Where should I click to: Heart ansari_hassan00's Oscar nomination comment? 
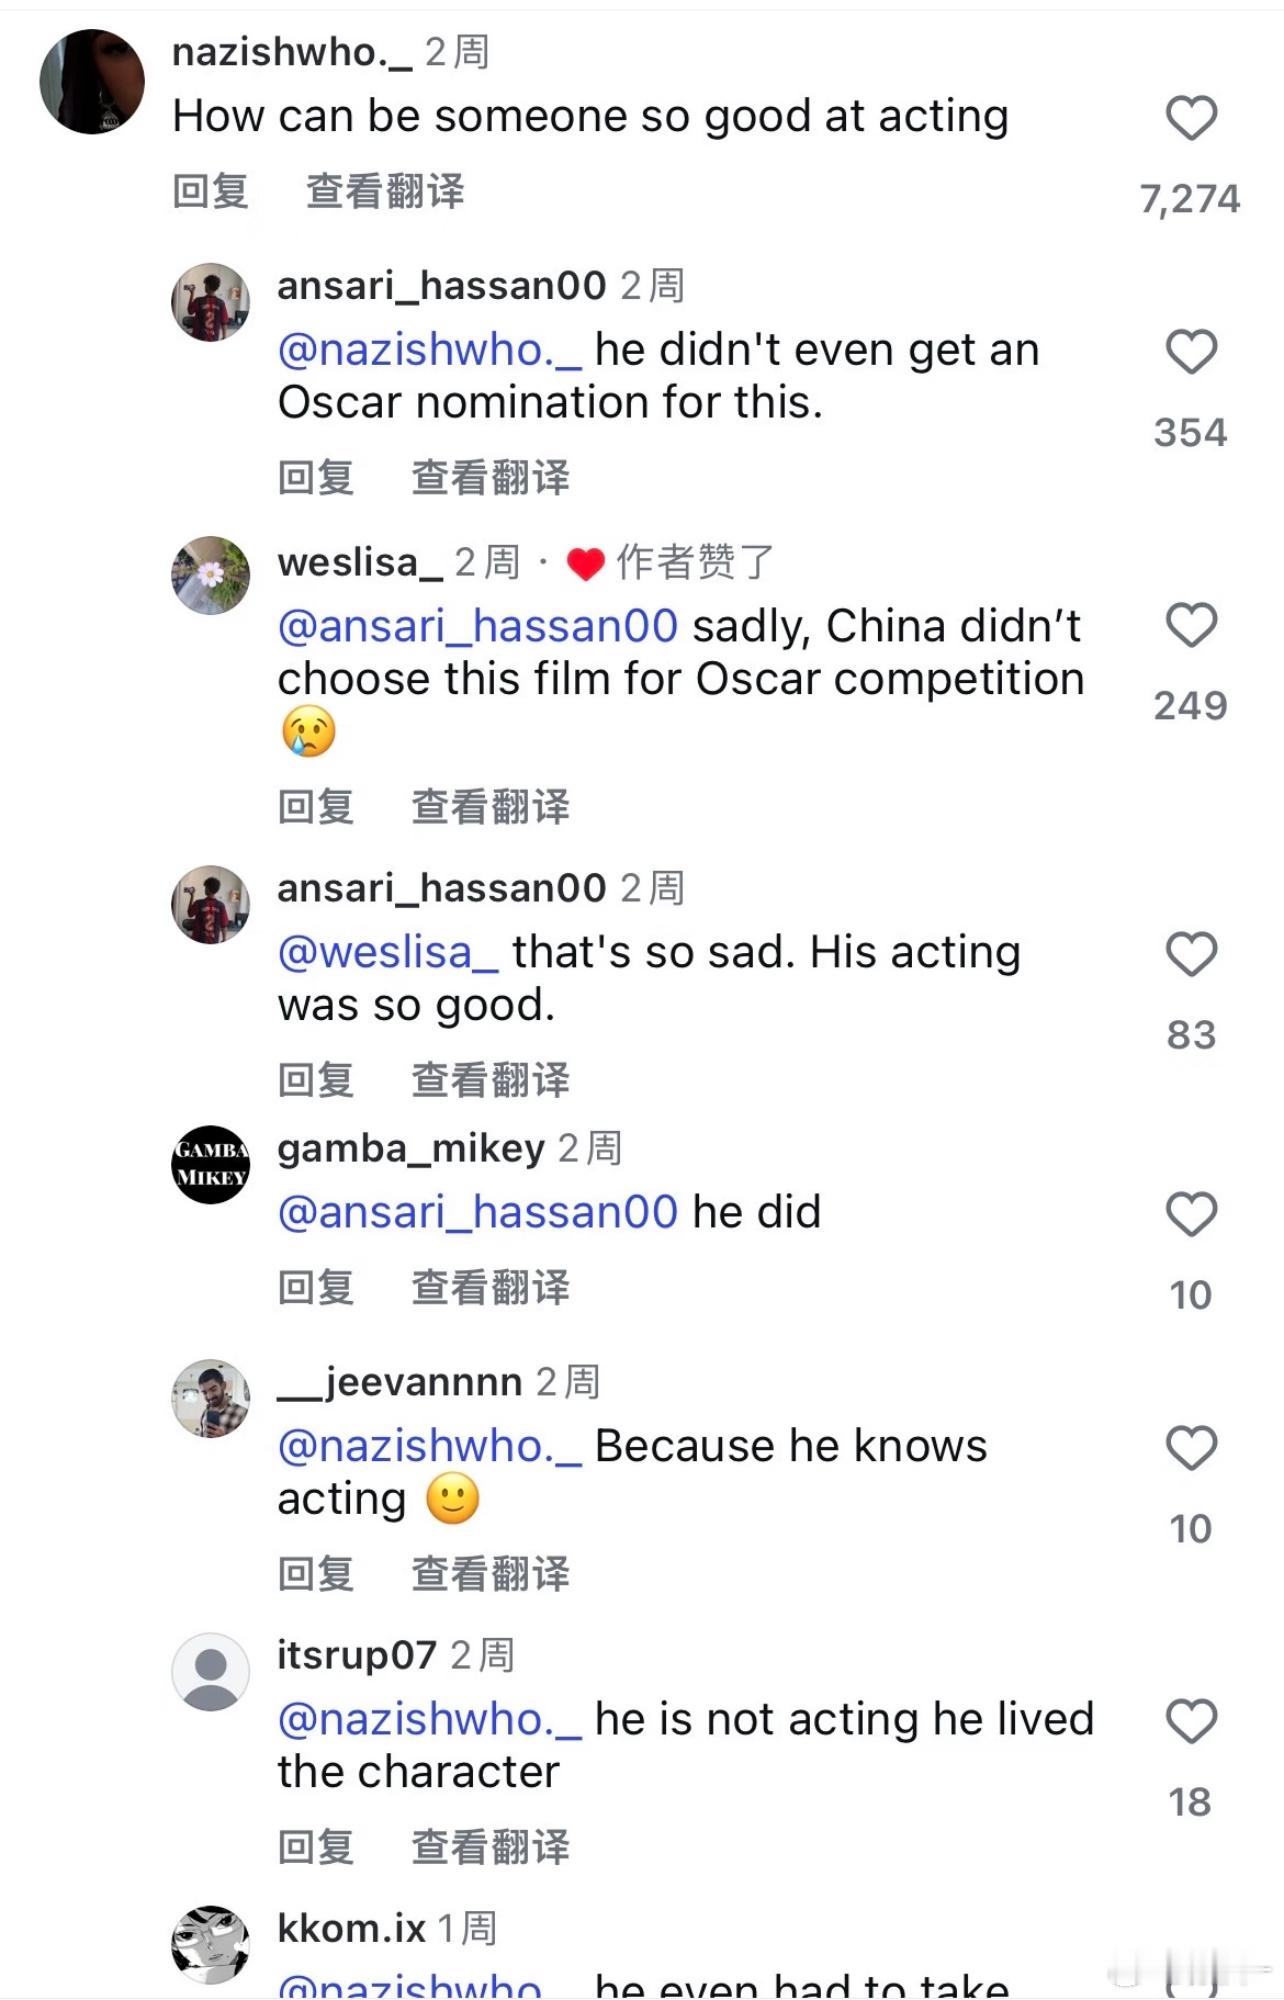pos(1191,352)
